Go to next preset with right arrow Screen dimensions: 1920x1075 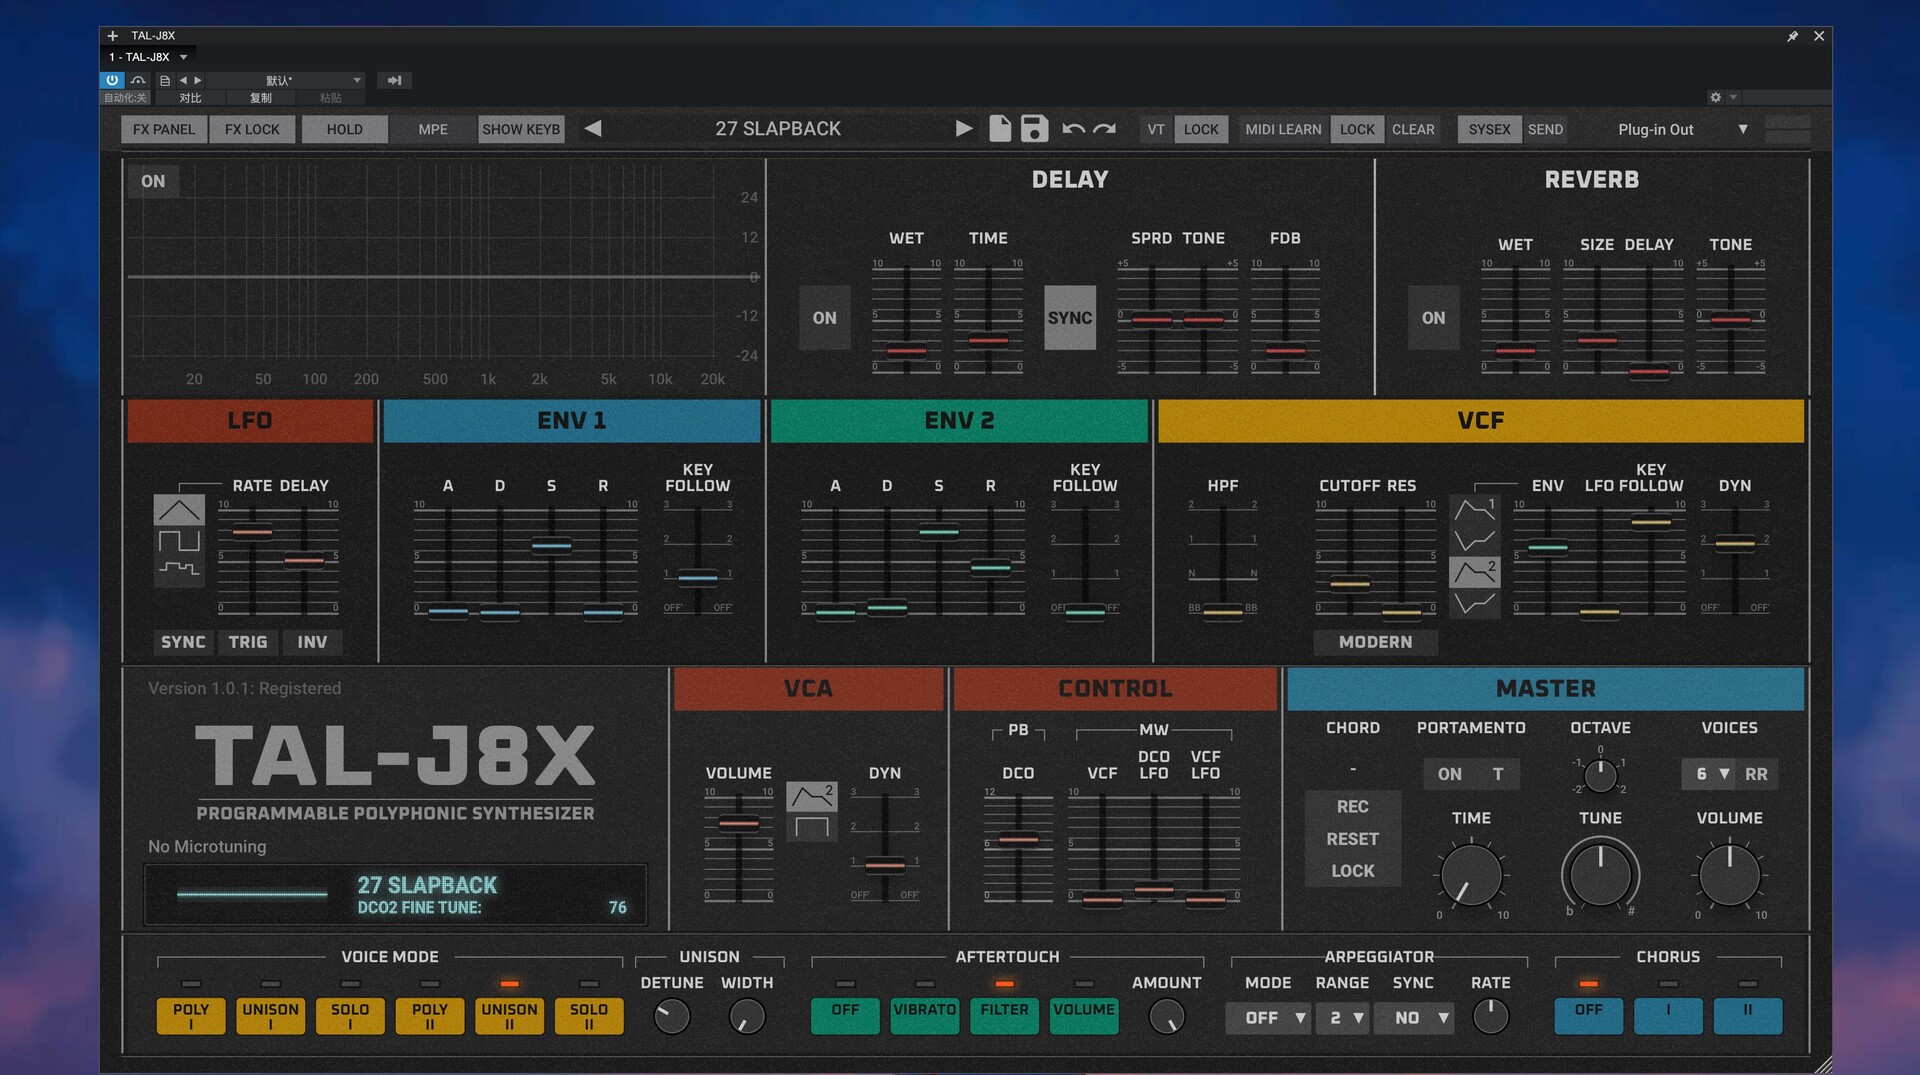[963, 129]
